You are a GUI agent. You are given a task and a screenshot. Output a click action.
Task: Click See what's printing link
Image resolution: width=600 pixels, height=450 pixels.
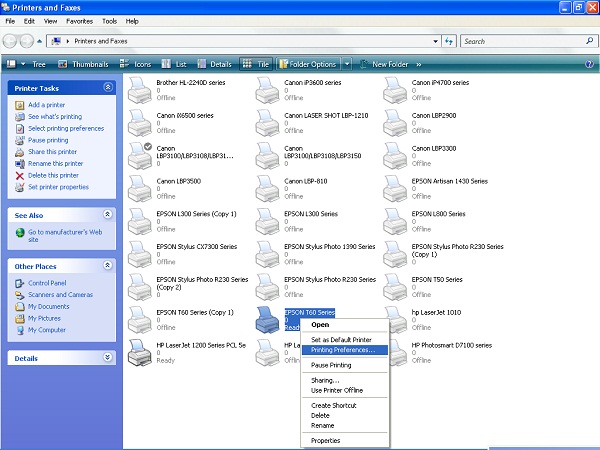tap(55, 117)
